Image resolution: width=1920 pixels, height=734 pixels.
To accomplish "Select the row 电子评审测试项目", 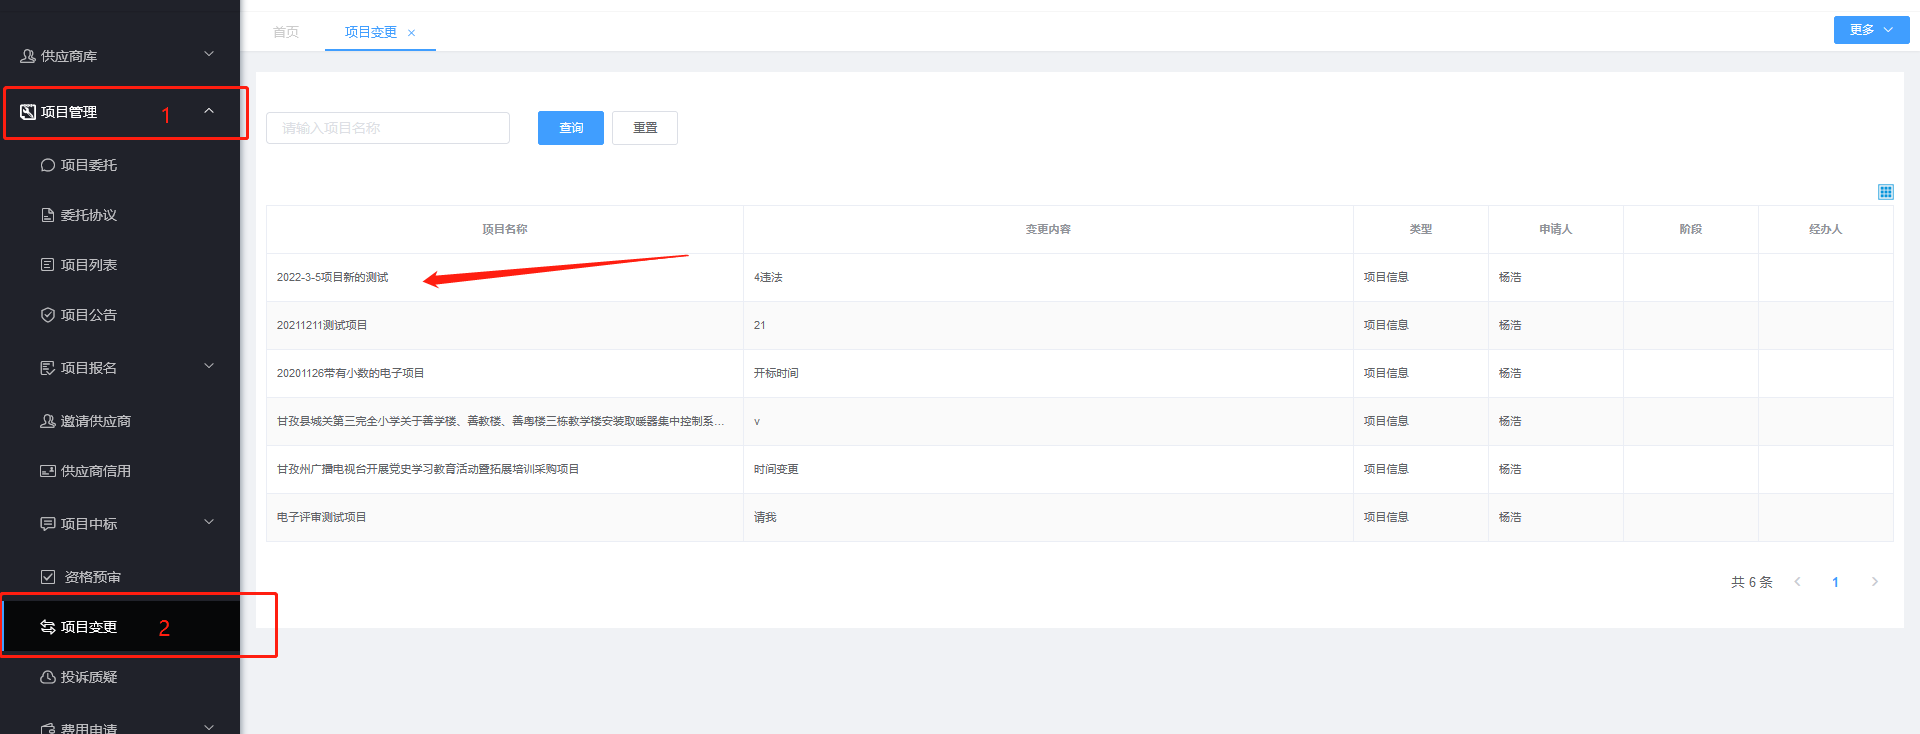I will (x=1080, y=517).
